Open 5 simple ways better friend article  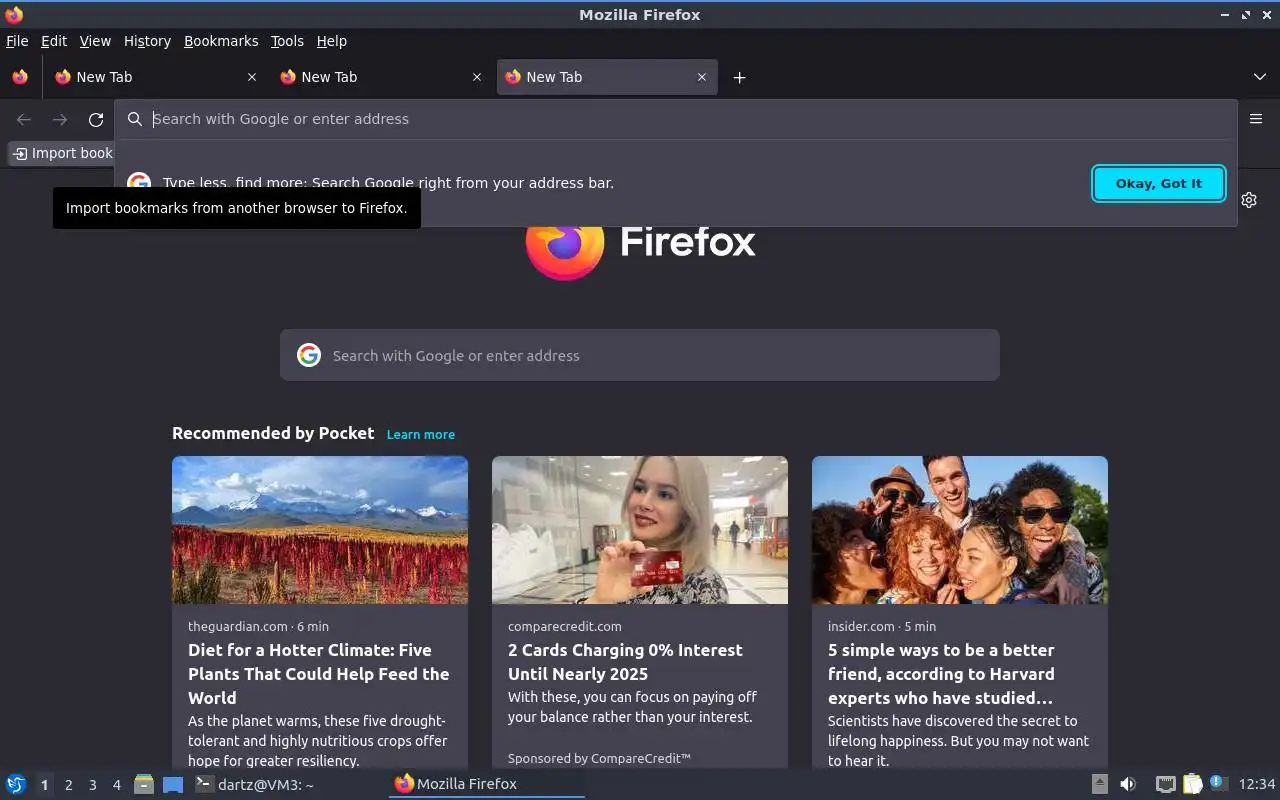pyautogui.click(x=941, y=674)
